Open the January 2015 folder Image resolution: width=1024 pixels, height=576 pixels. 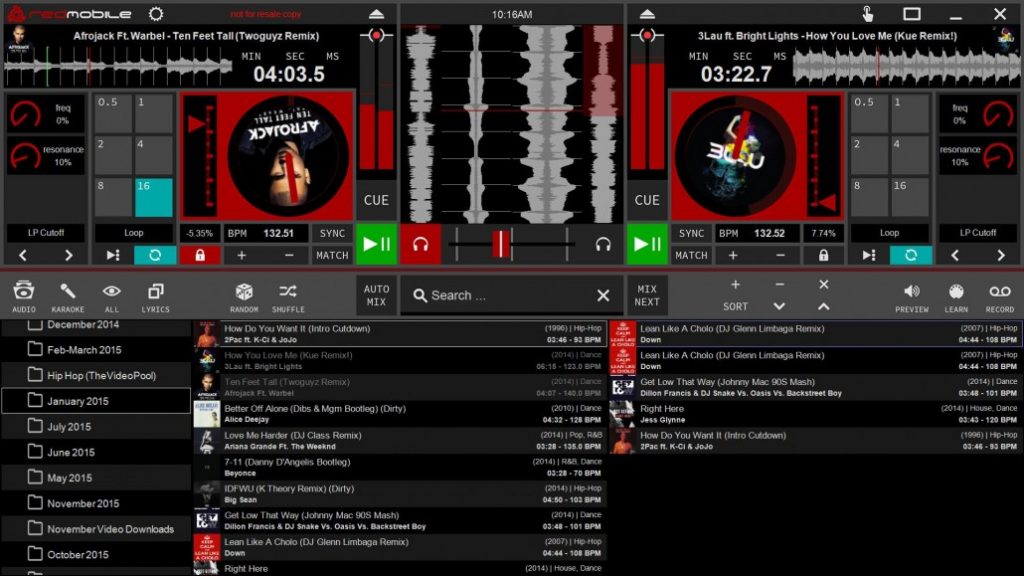tap(96, 401)
